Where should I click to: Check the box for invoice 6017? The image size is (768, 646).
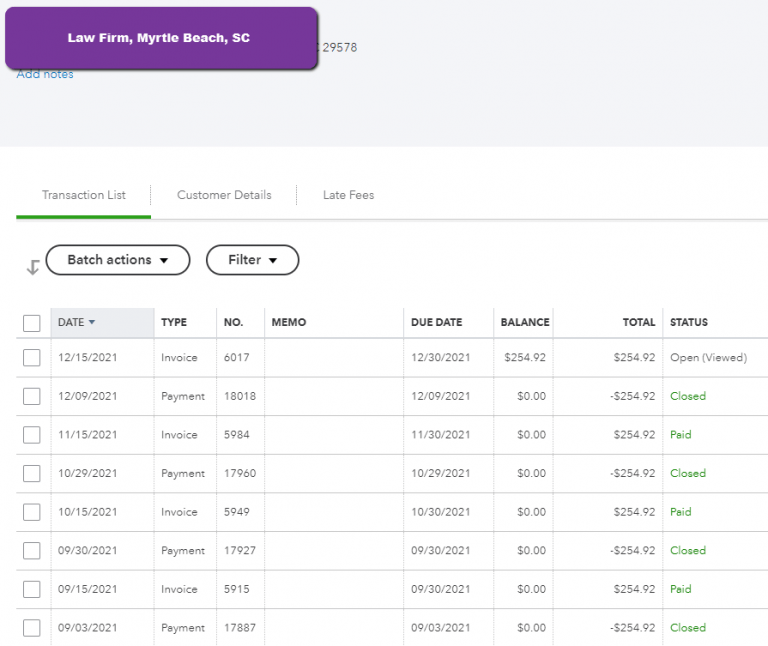(32, 358)
